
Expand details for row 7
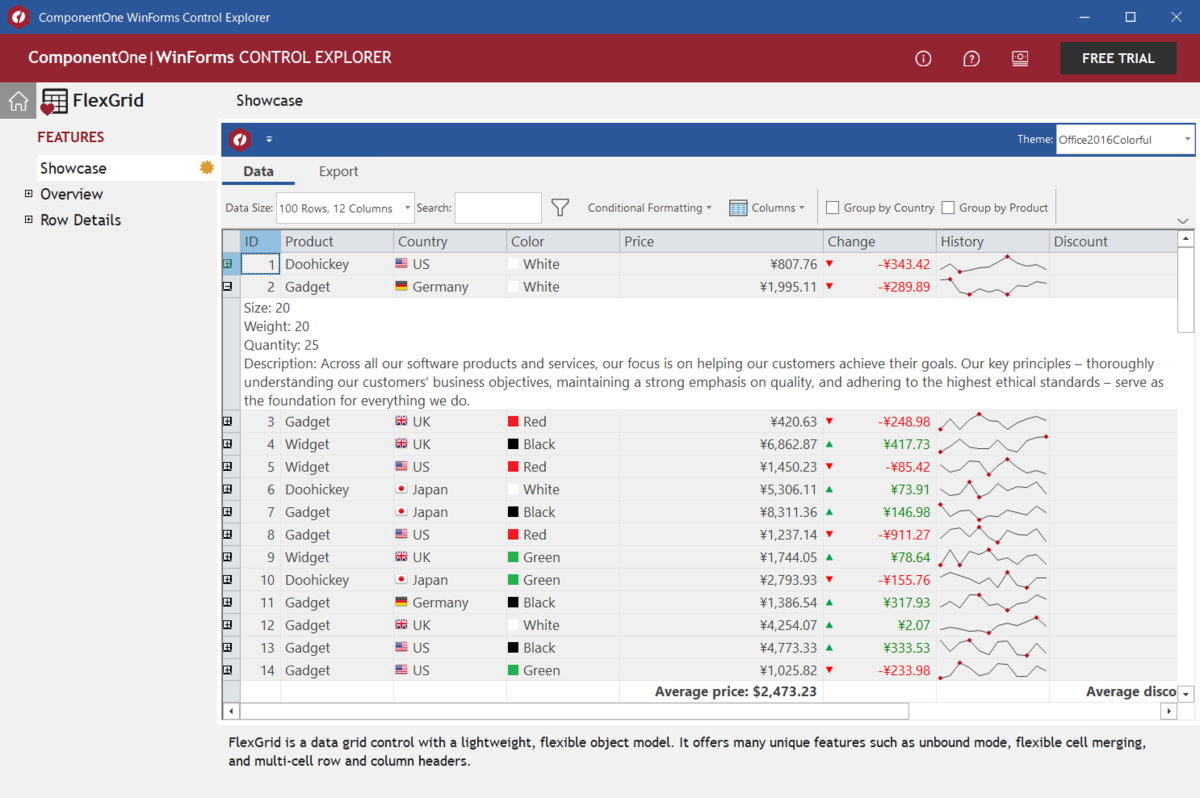pyautogui.click(x=228, y=512)
